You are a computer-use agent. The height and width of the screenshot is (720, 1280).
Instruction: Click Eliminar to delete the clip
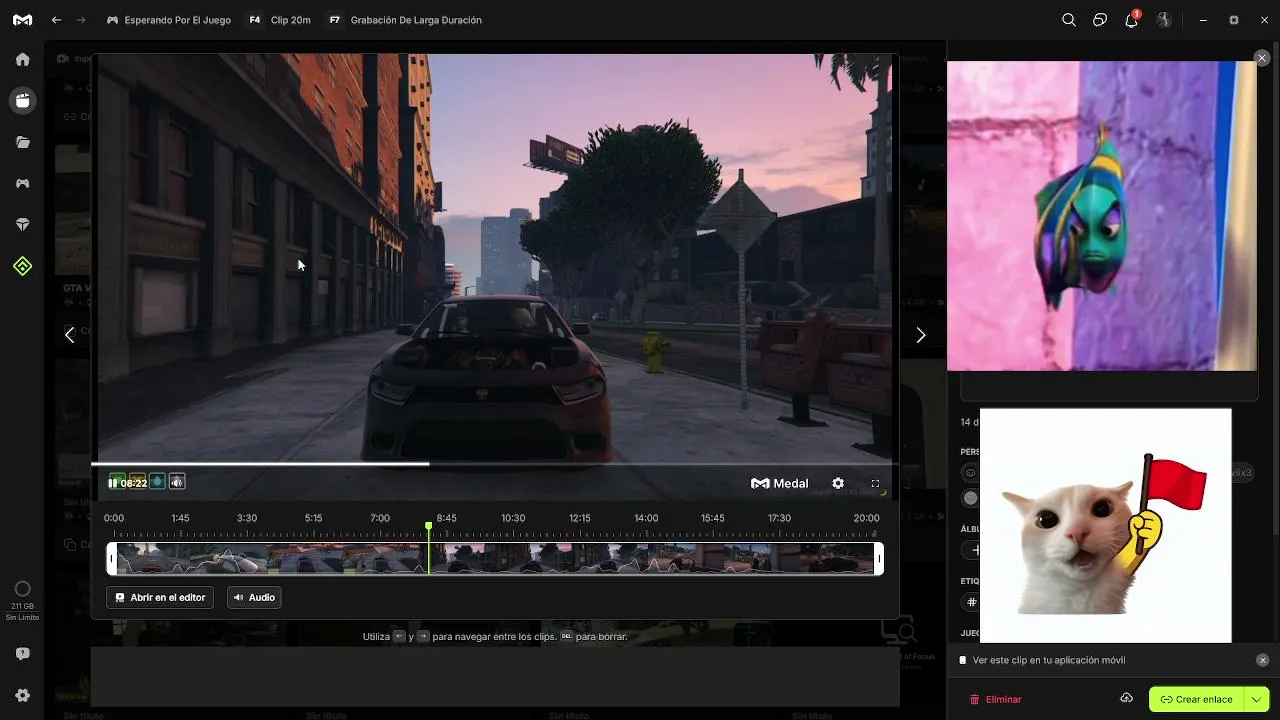tap(996, 699)
